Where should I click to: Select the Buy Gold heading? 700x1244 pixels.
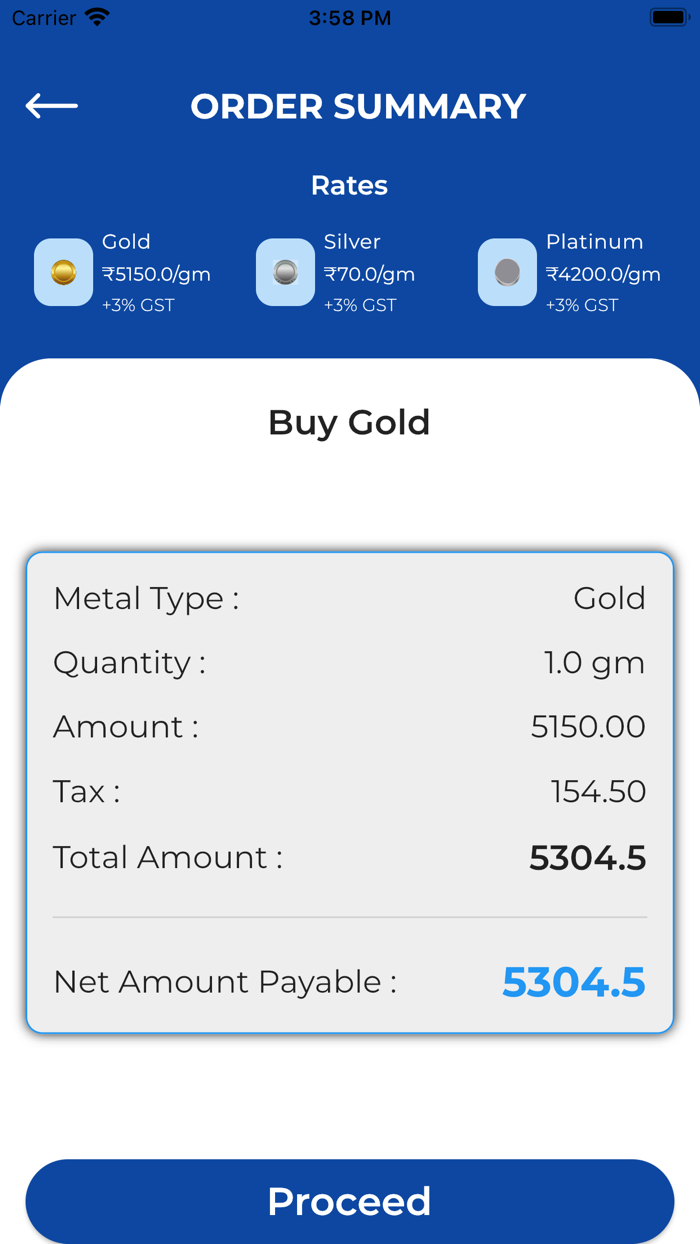click(349, 422)
